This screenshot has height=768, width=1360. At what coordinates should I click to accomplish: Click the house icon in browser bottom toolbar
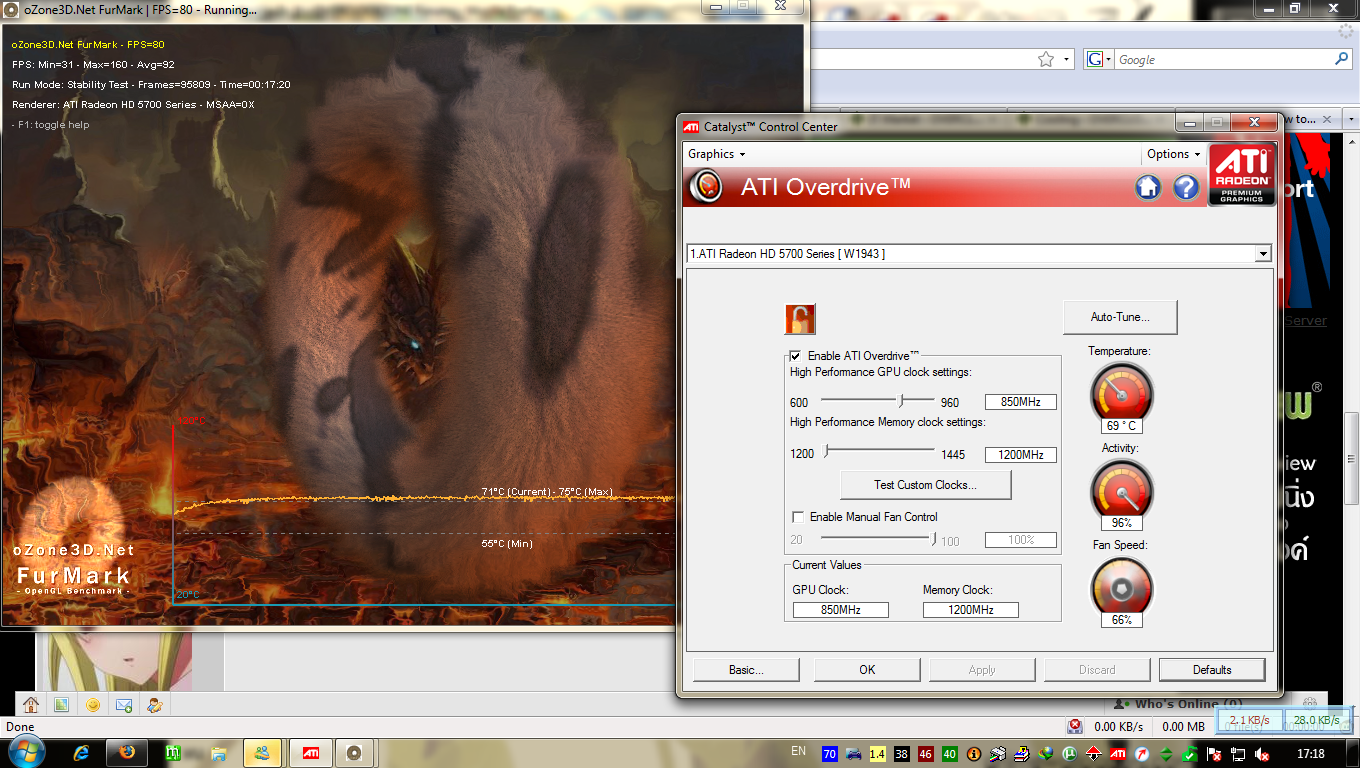(x=31, y=705)
